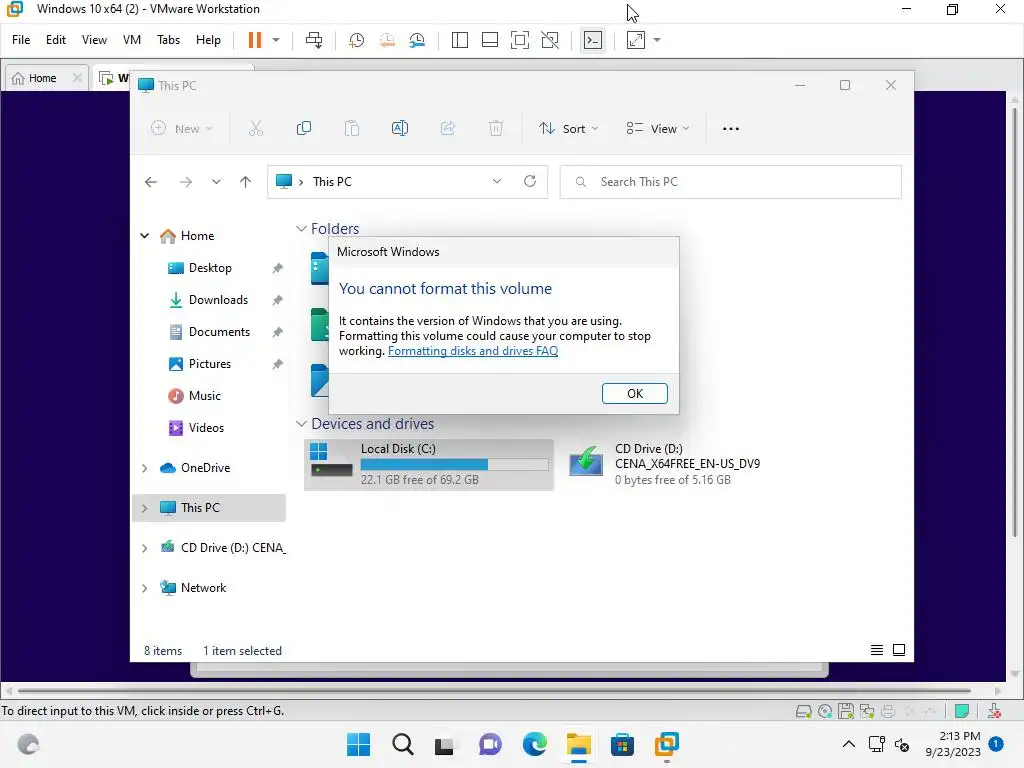The height and width of the screenshot is (768, 1024).
Task: Refresh the This PC view
Action: 530,181
